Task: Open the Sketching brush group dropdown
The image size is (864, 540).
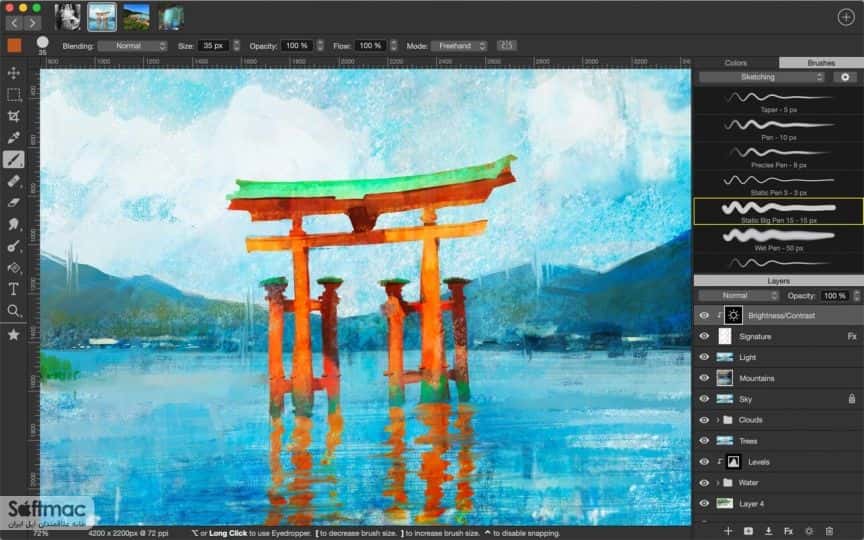Action: tap(762, 77)
